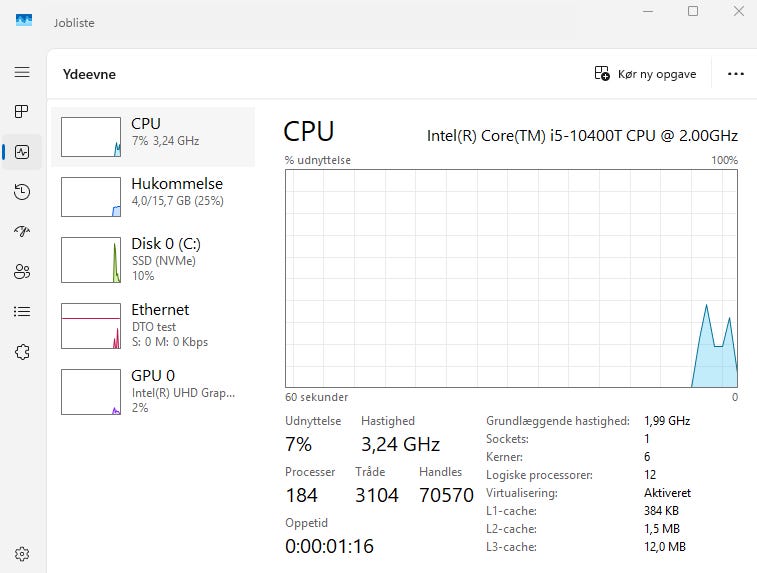757x573 pixels.
Task: Select the Ethernet DTO test entry
Action: click(x=153, y=326)
